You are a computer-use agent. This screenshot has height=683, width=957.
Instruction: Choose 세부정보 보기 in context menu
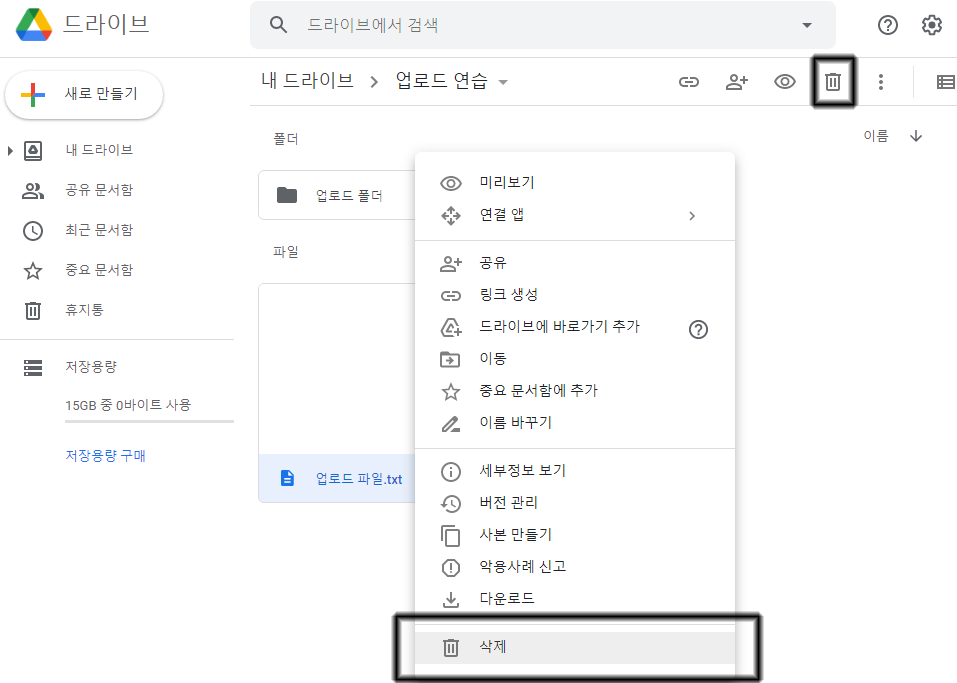575,471
